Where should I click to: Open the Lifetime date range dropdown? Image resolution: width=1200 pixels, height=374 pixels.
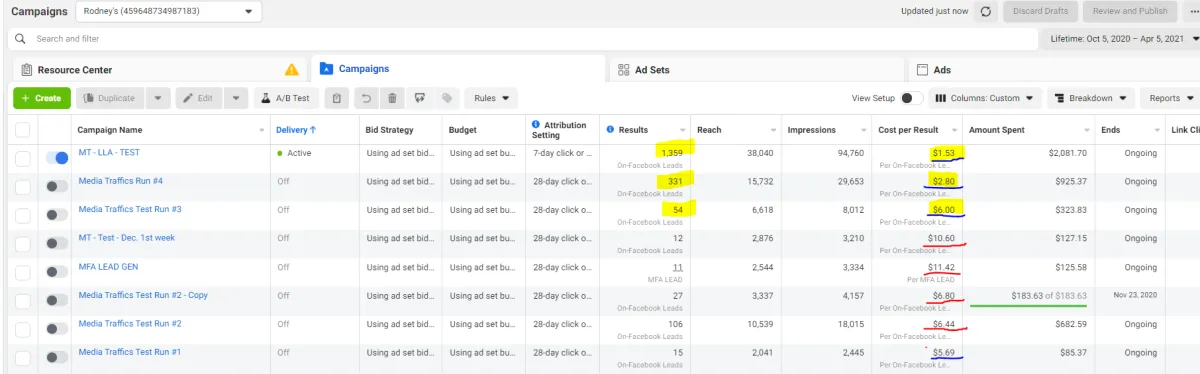tap(1120, 39)
